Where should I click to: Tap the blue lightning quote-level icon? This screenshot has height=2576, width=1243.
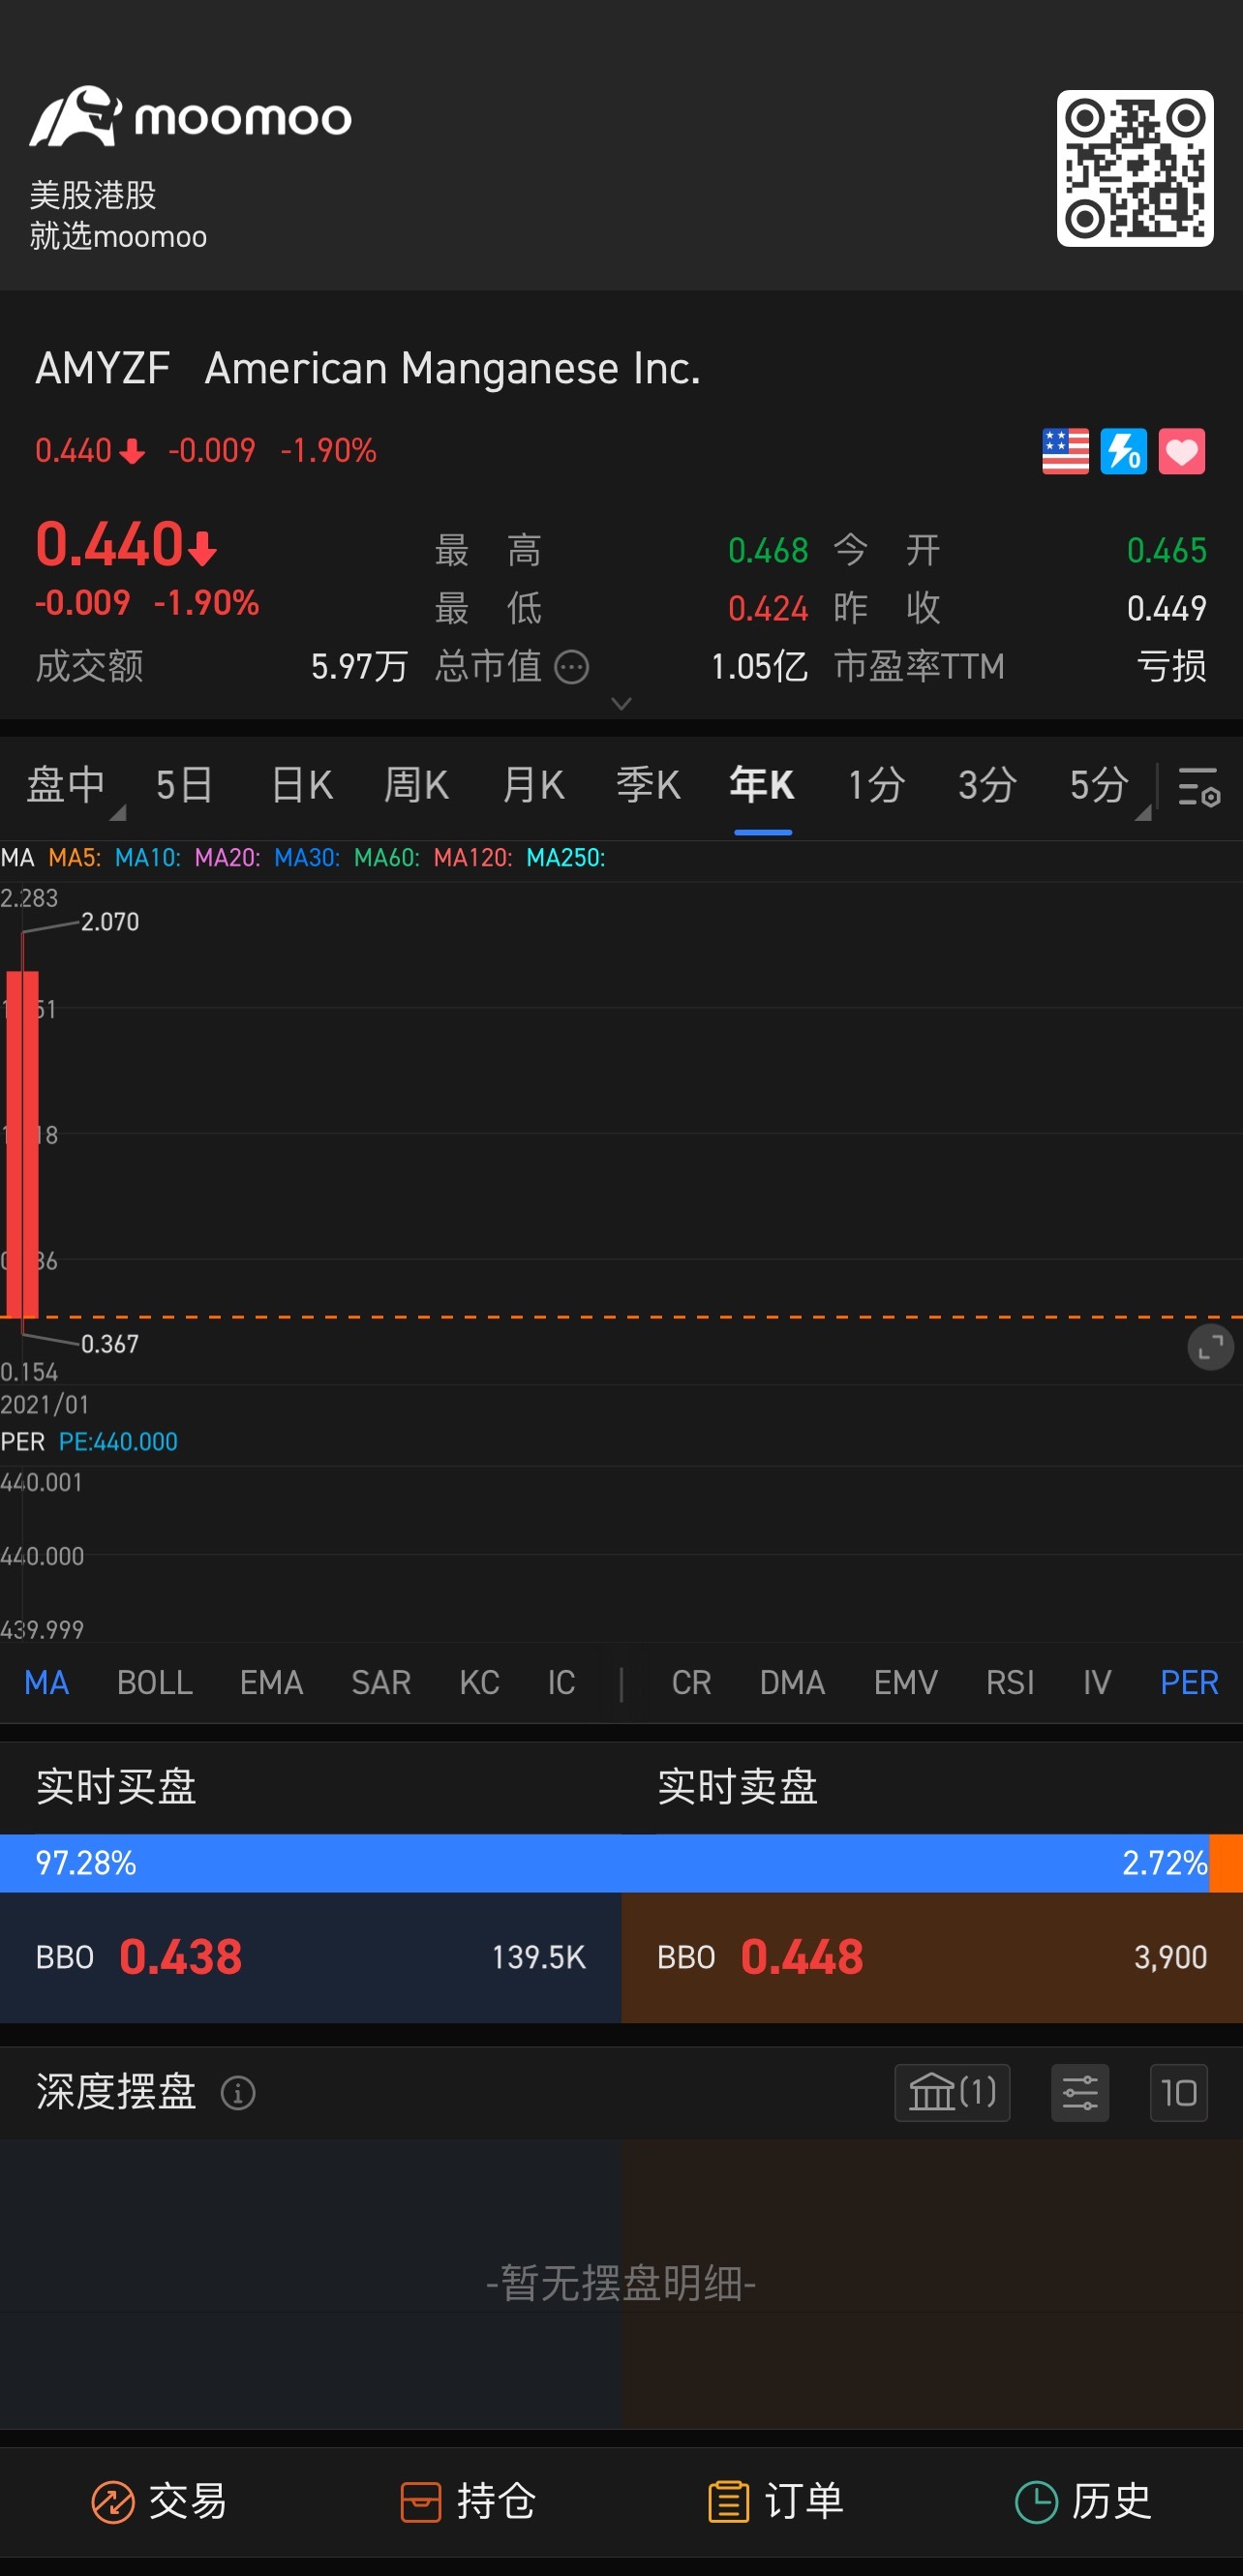coord(1123,451)
